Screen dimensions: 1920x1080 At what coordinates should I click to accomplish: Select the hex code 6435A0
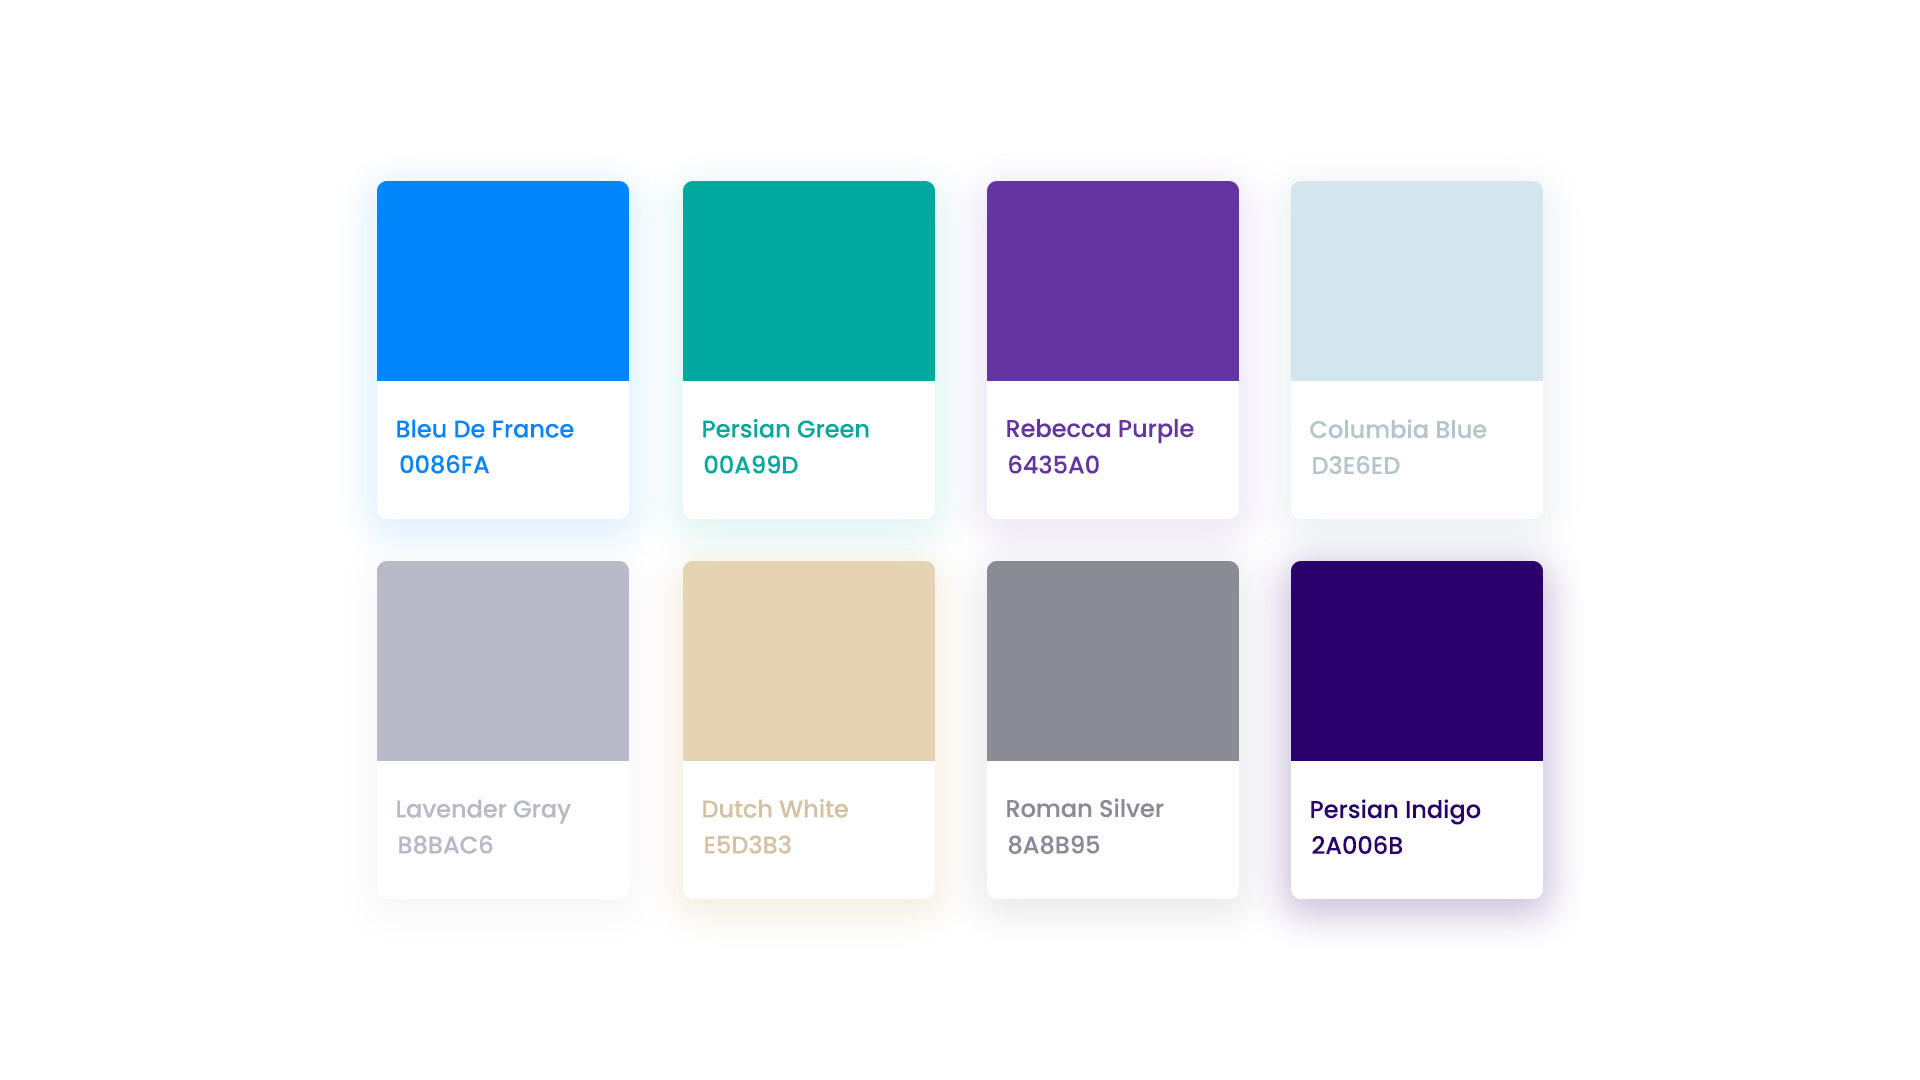point(1054,465)
